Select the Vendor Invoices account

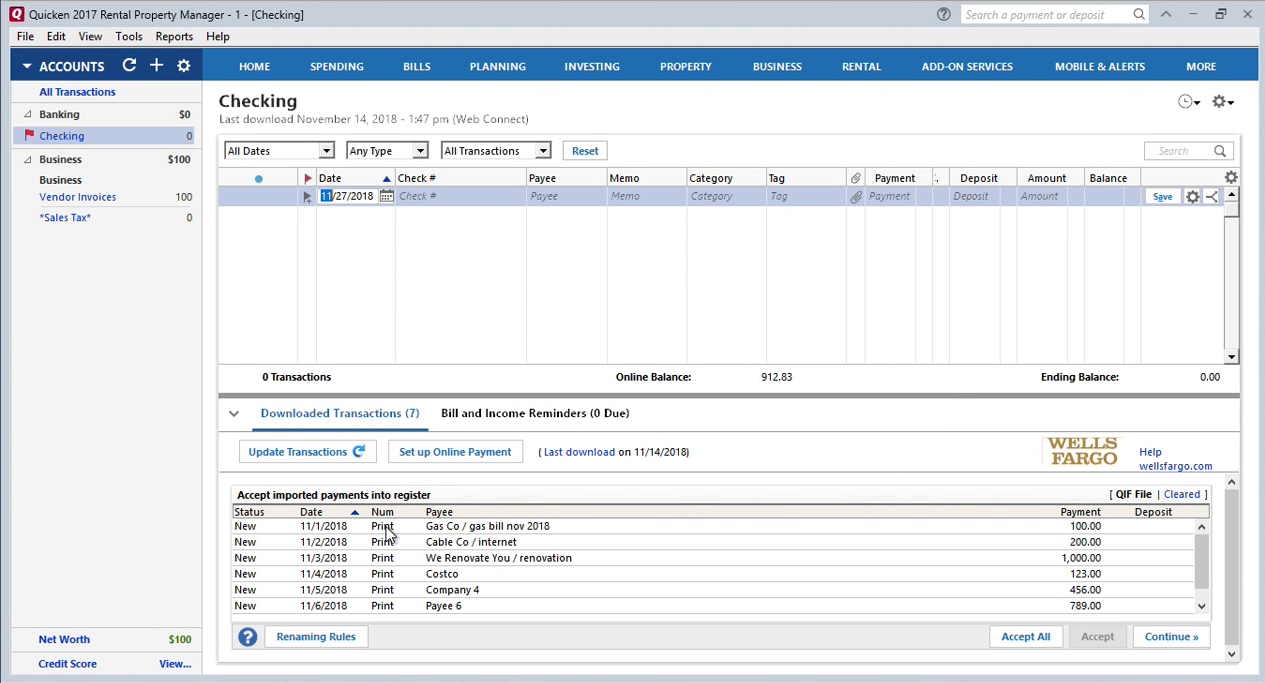tap(78, 197)
